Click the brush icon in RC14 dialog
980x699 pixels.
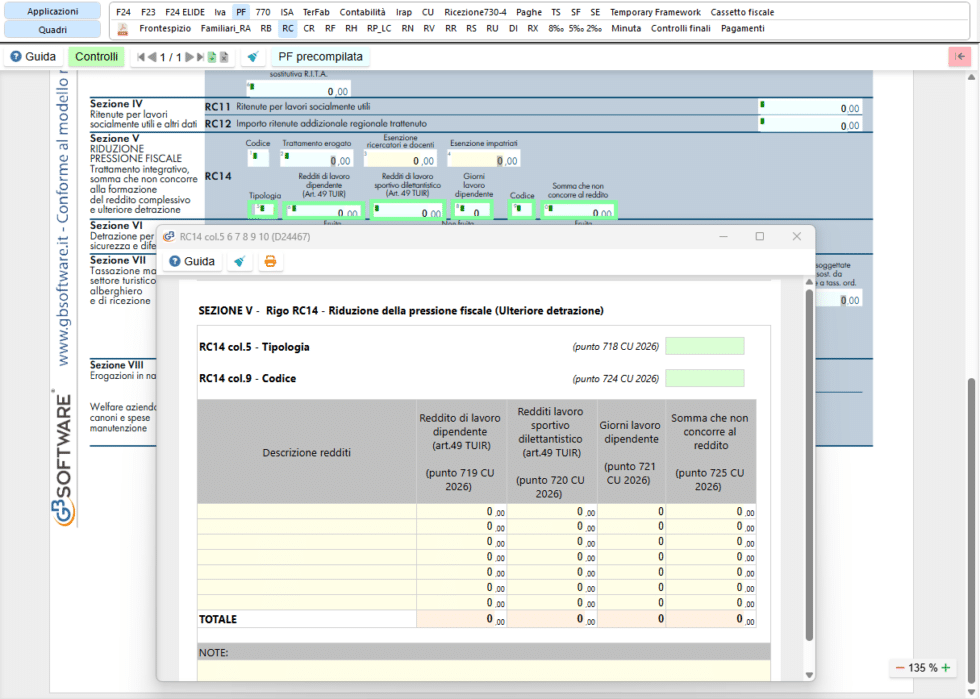[x=239, y=261]
